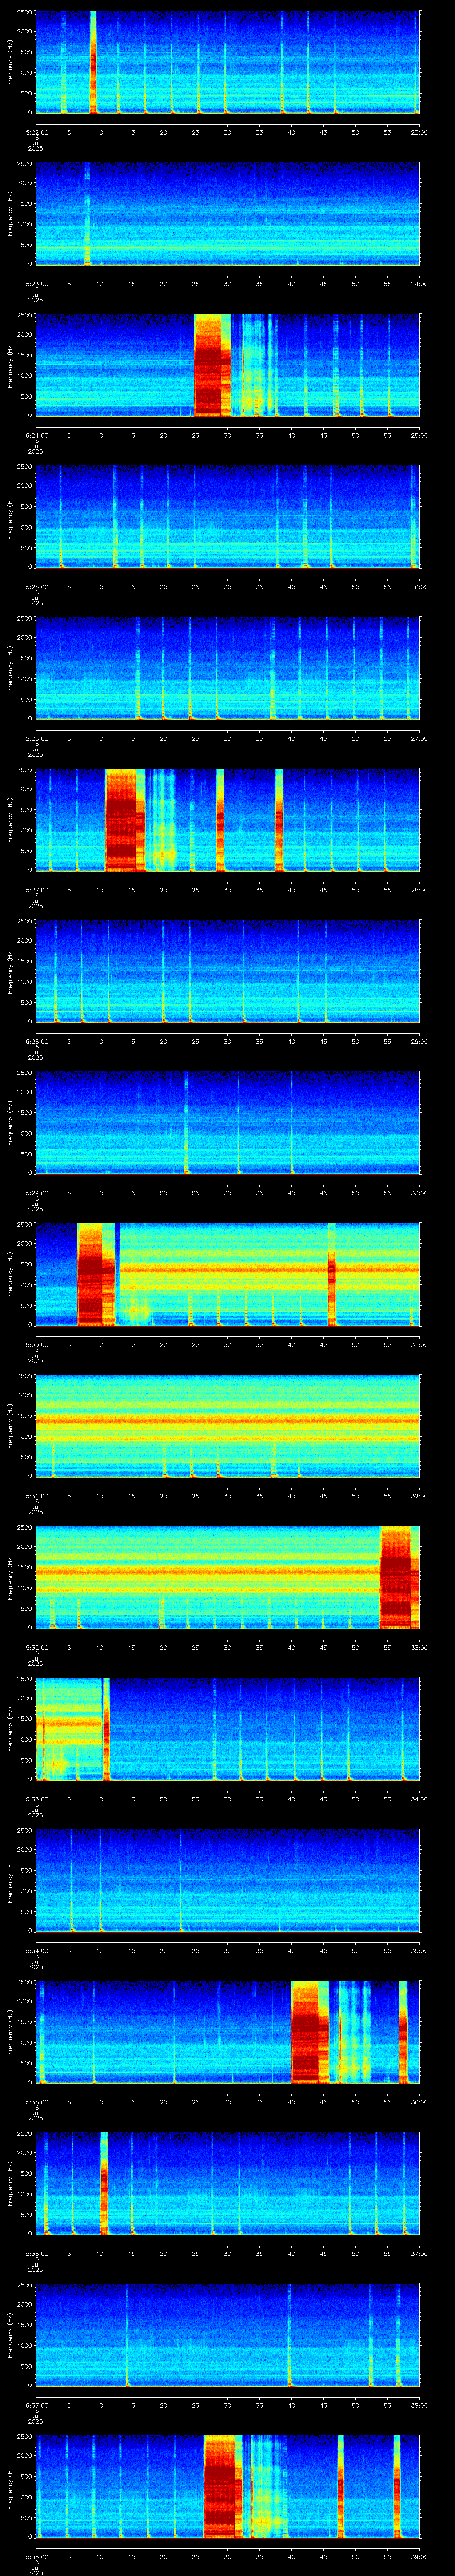
Task: Click the 35:00 end time label
Action: tap(419, 1950)
